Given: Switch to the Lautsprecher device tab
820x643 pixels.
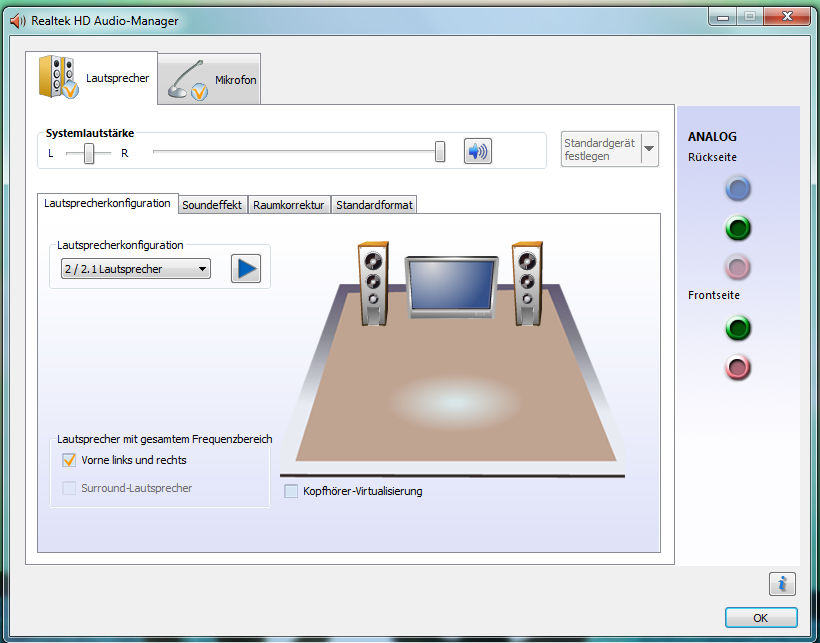Looking at the screenshot, I should click(92, 78).
